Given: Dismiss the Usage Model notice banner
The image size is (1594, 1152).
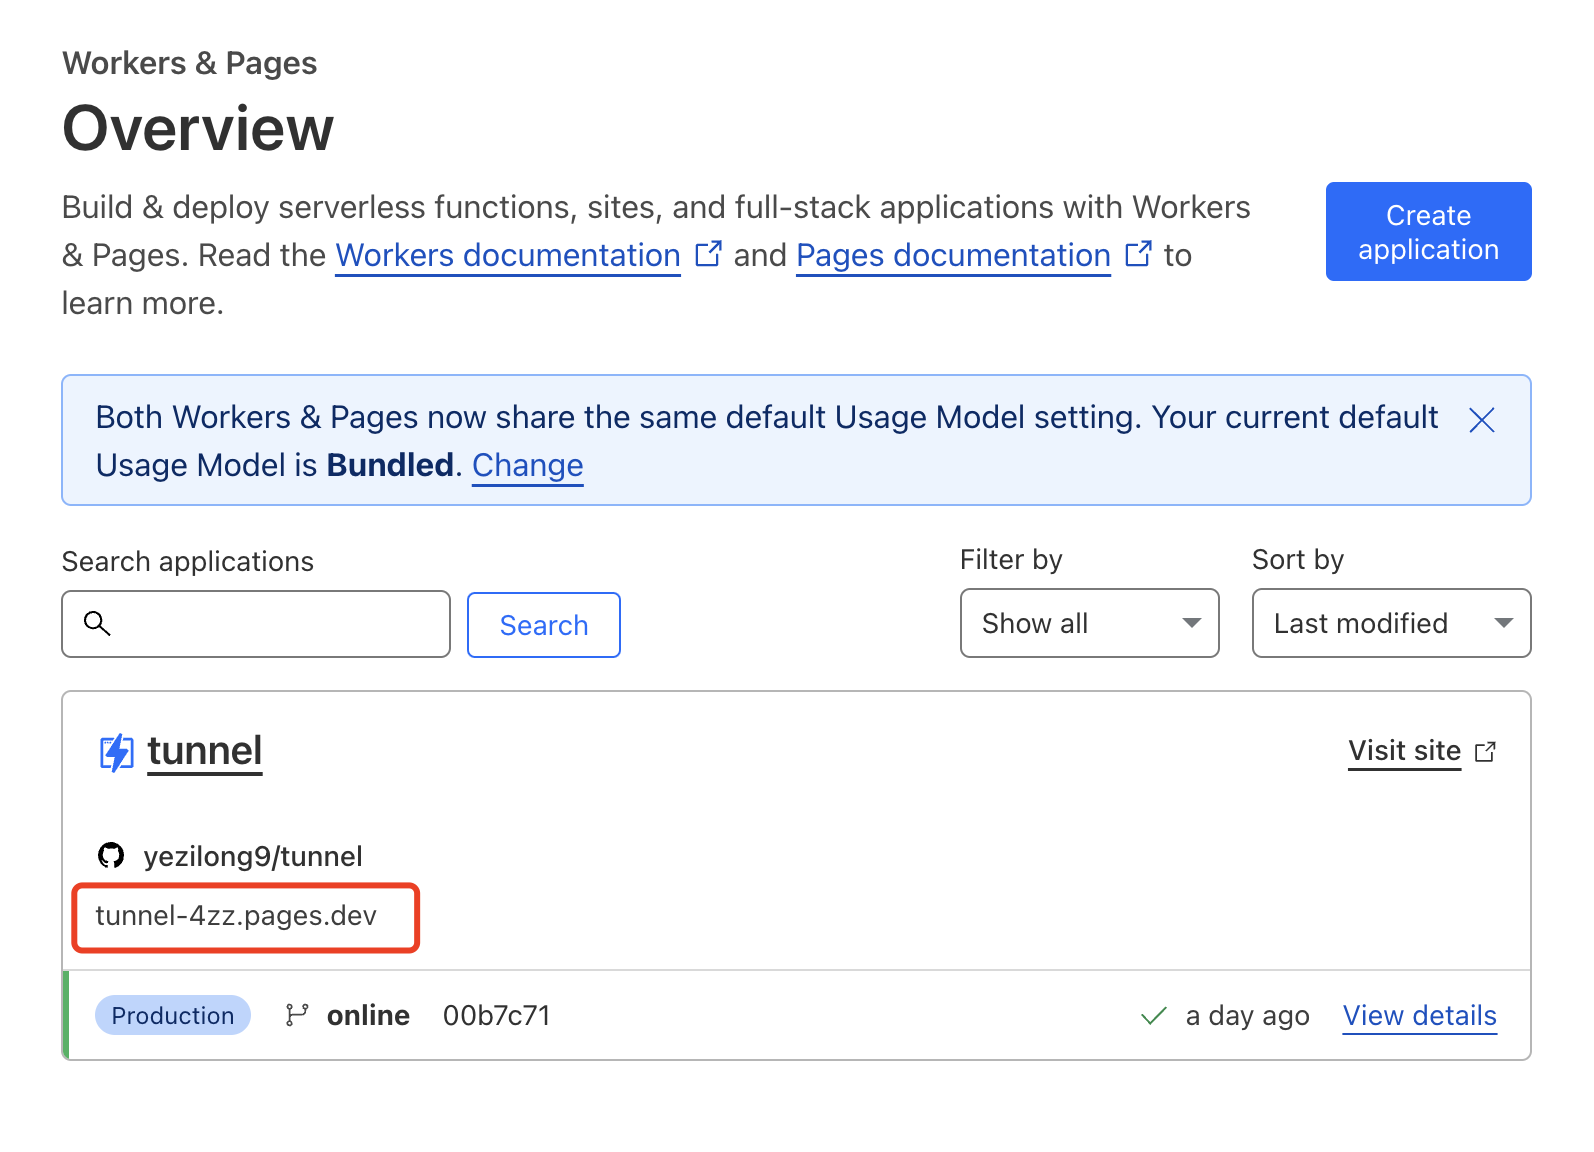Looking at the screenshot, I should tap(1481, 420).
